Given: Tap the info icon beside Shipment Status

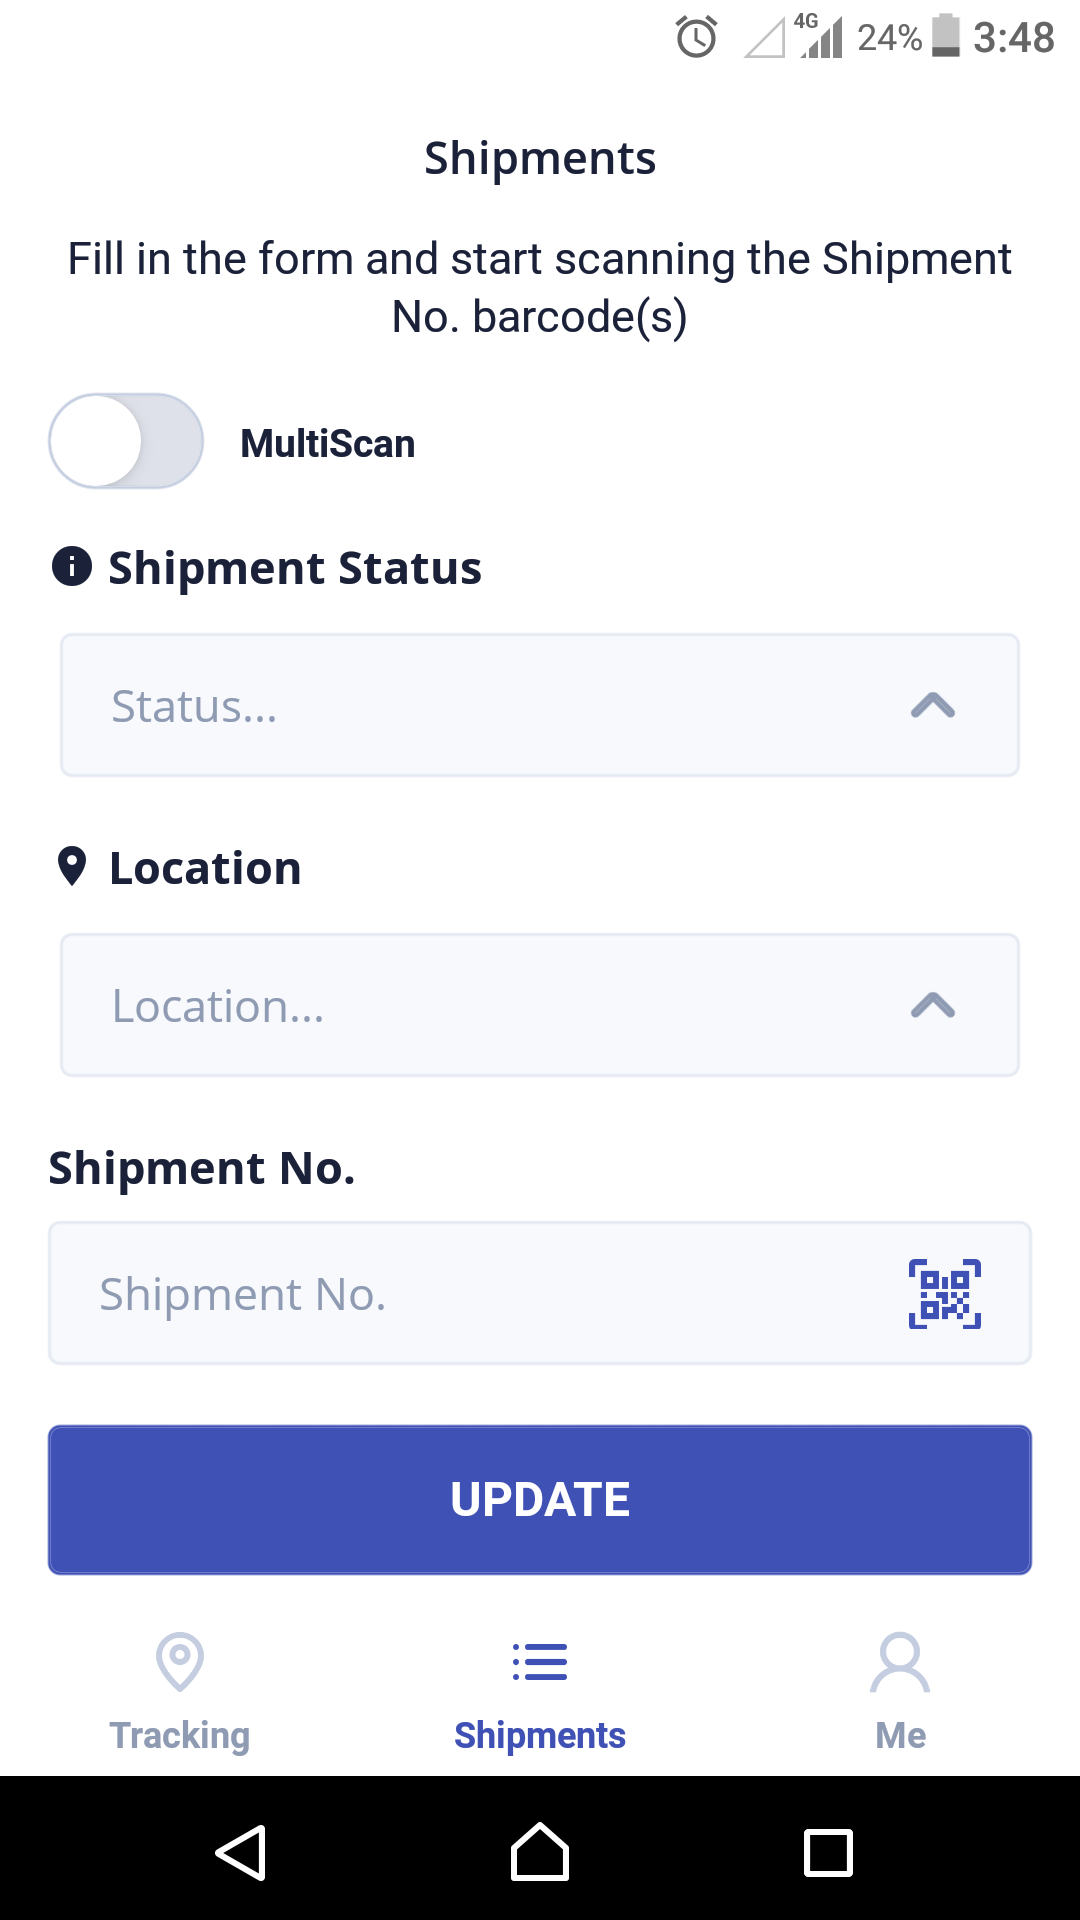Looking at the screenshot, I should [x=72, y=566].
